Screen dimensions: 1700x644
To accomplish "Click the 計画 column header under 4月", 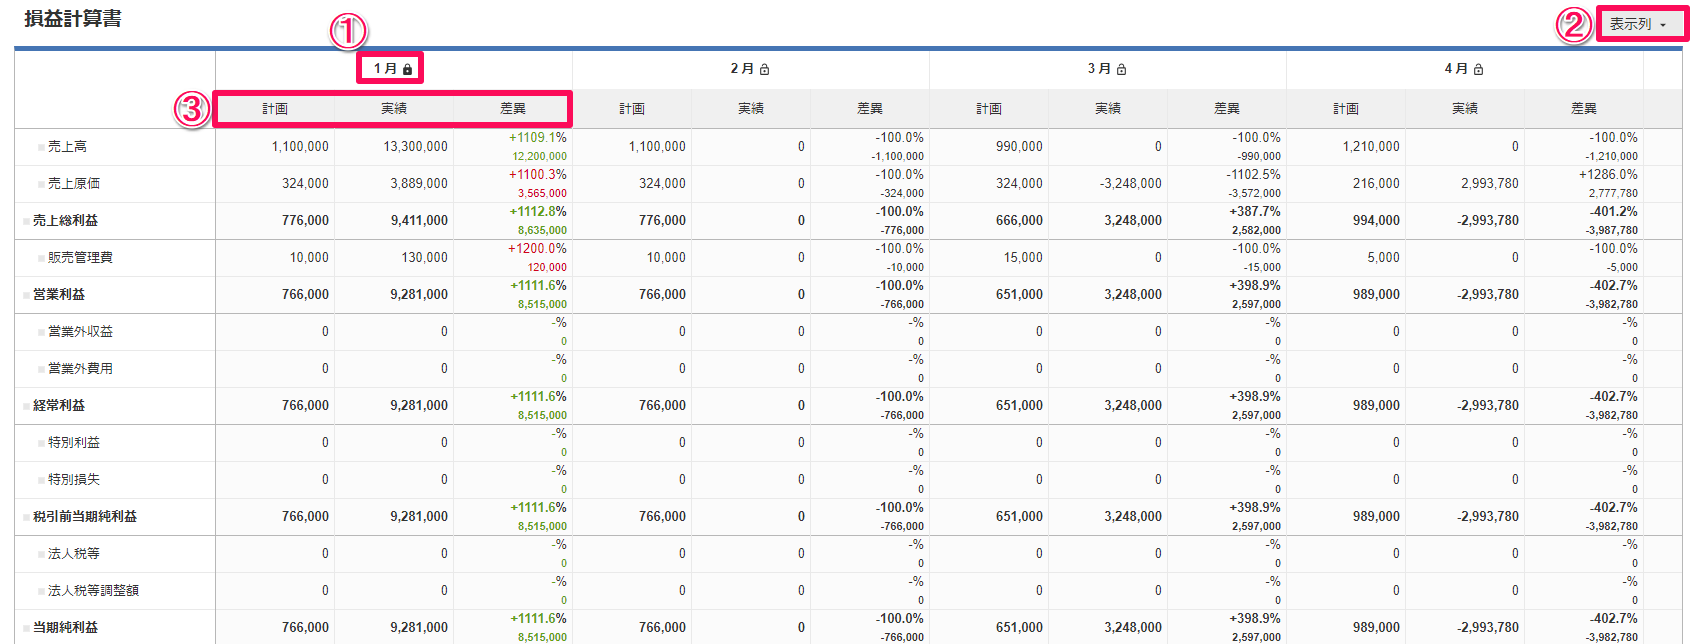I will click(1346, 109).
